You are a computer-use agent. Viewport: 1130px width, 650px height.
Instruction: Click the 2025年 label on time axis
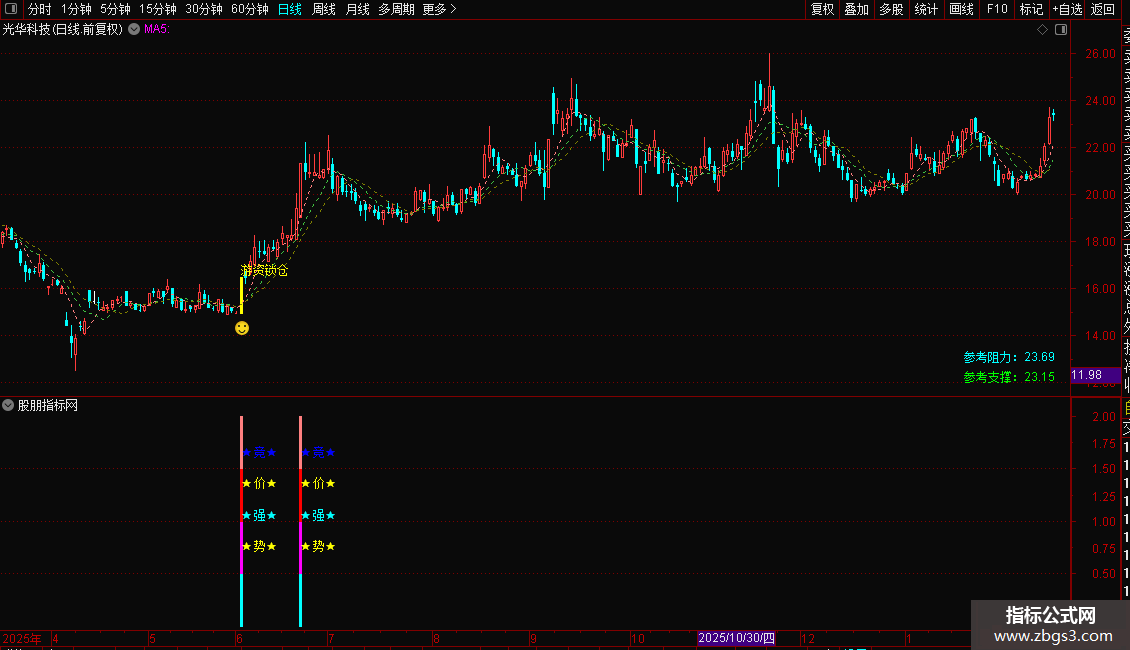pos(22,638)
